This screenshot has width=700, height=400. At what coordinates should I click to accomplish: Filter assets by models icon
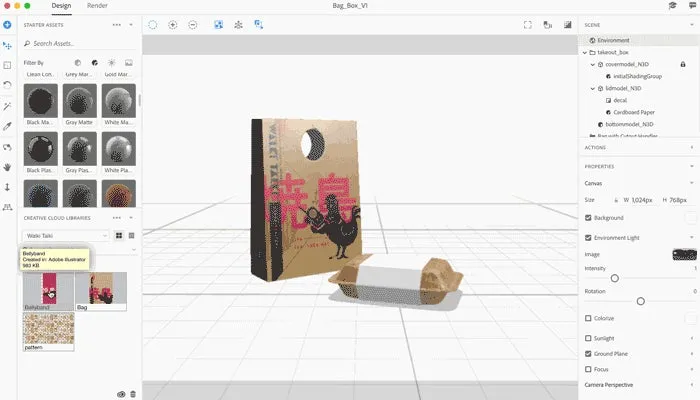(x=78, y=63)
